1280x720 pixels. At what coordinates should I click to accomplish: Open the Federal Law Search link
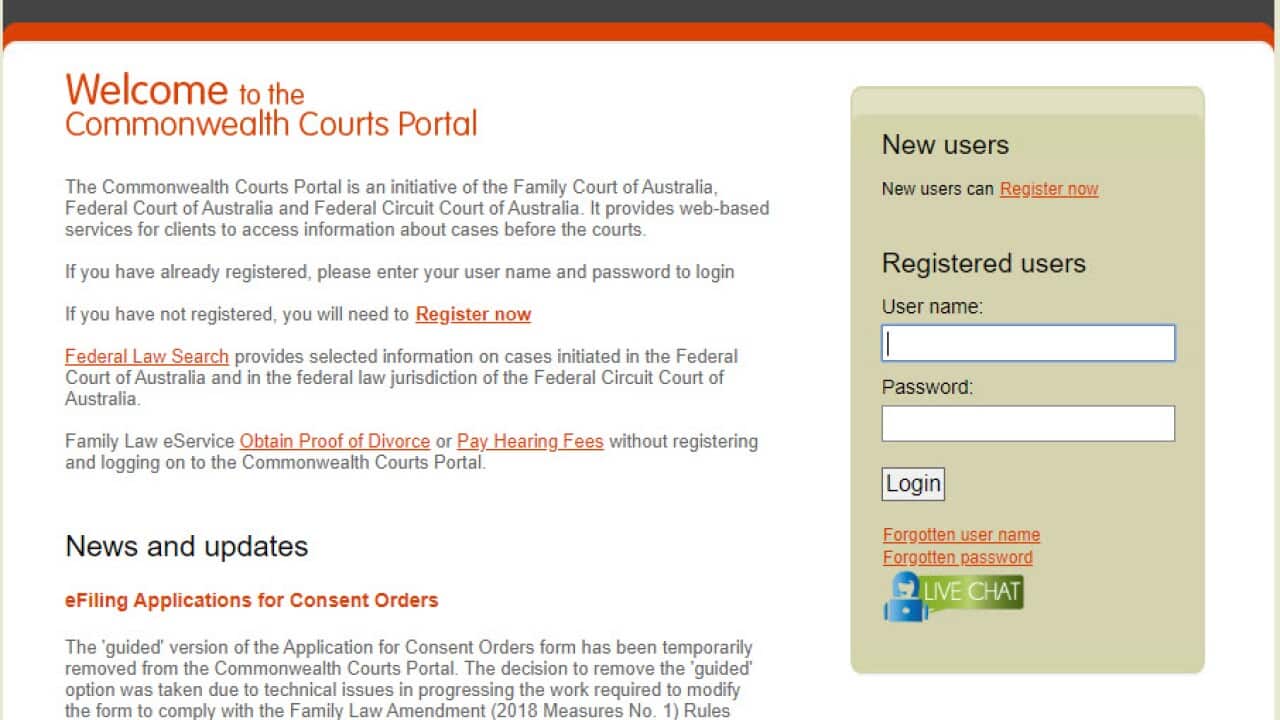(147, 356)
